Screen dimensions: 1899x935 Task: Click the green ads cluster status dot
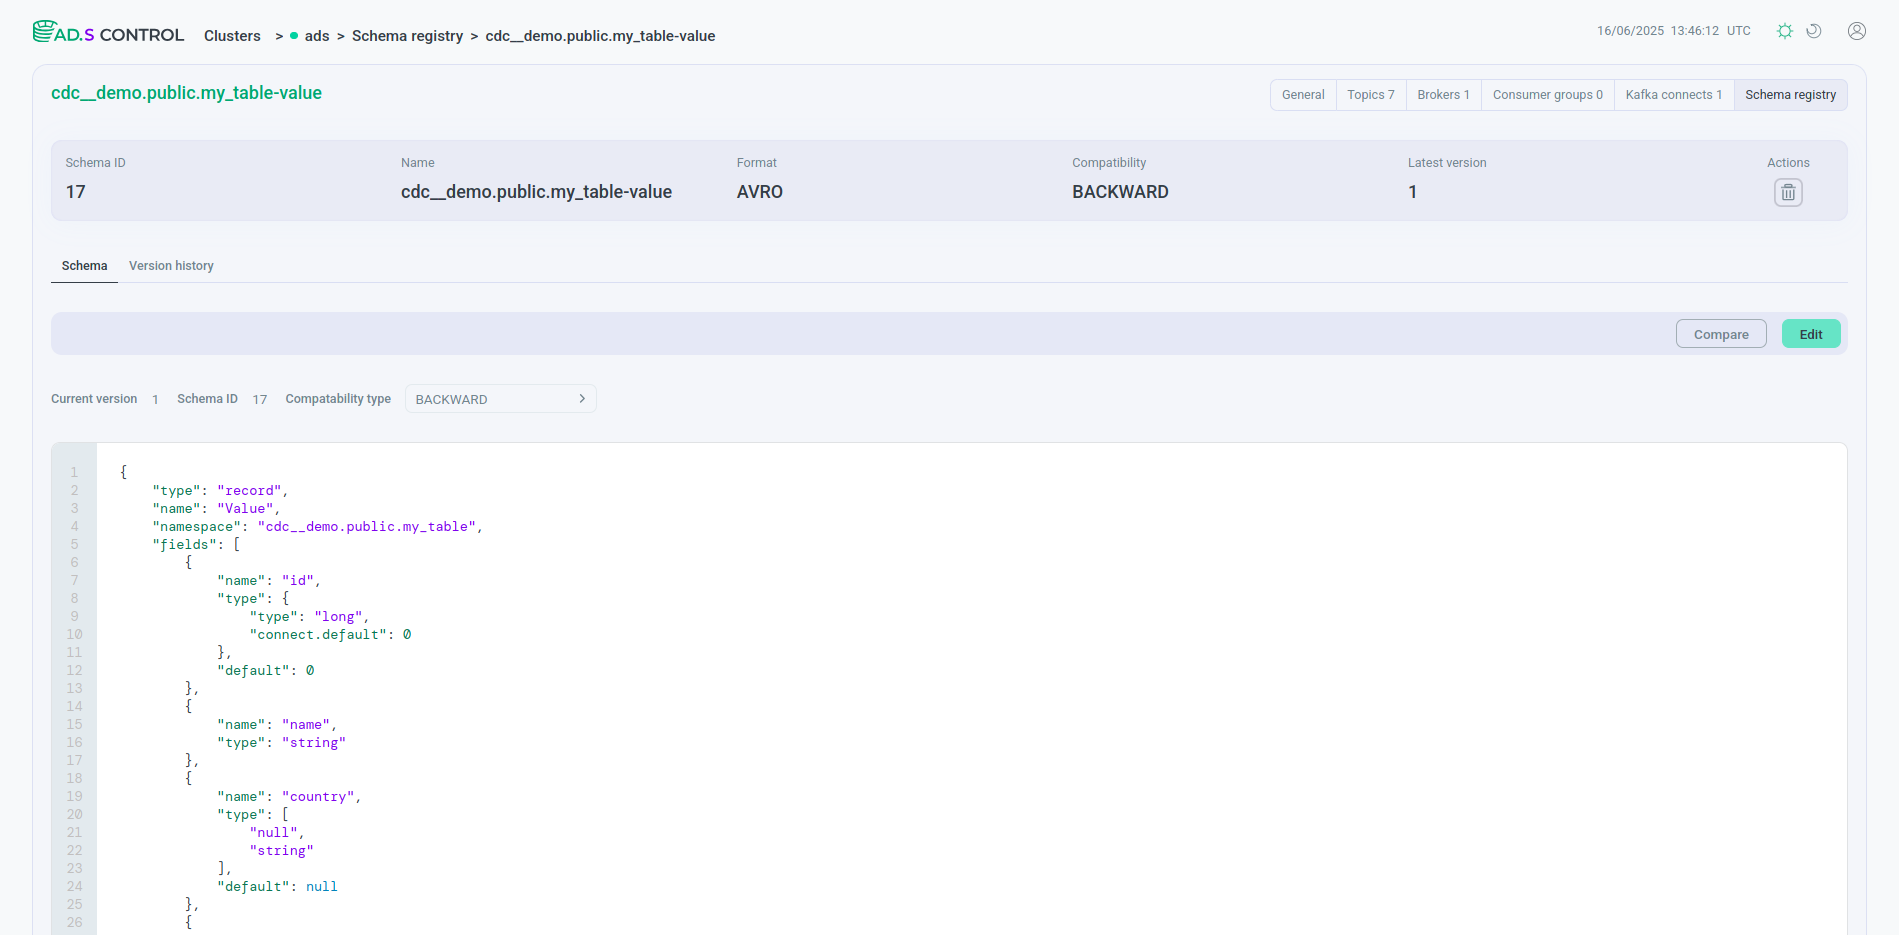click(x=294, y=36)
